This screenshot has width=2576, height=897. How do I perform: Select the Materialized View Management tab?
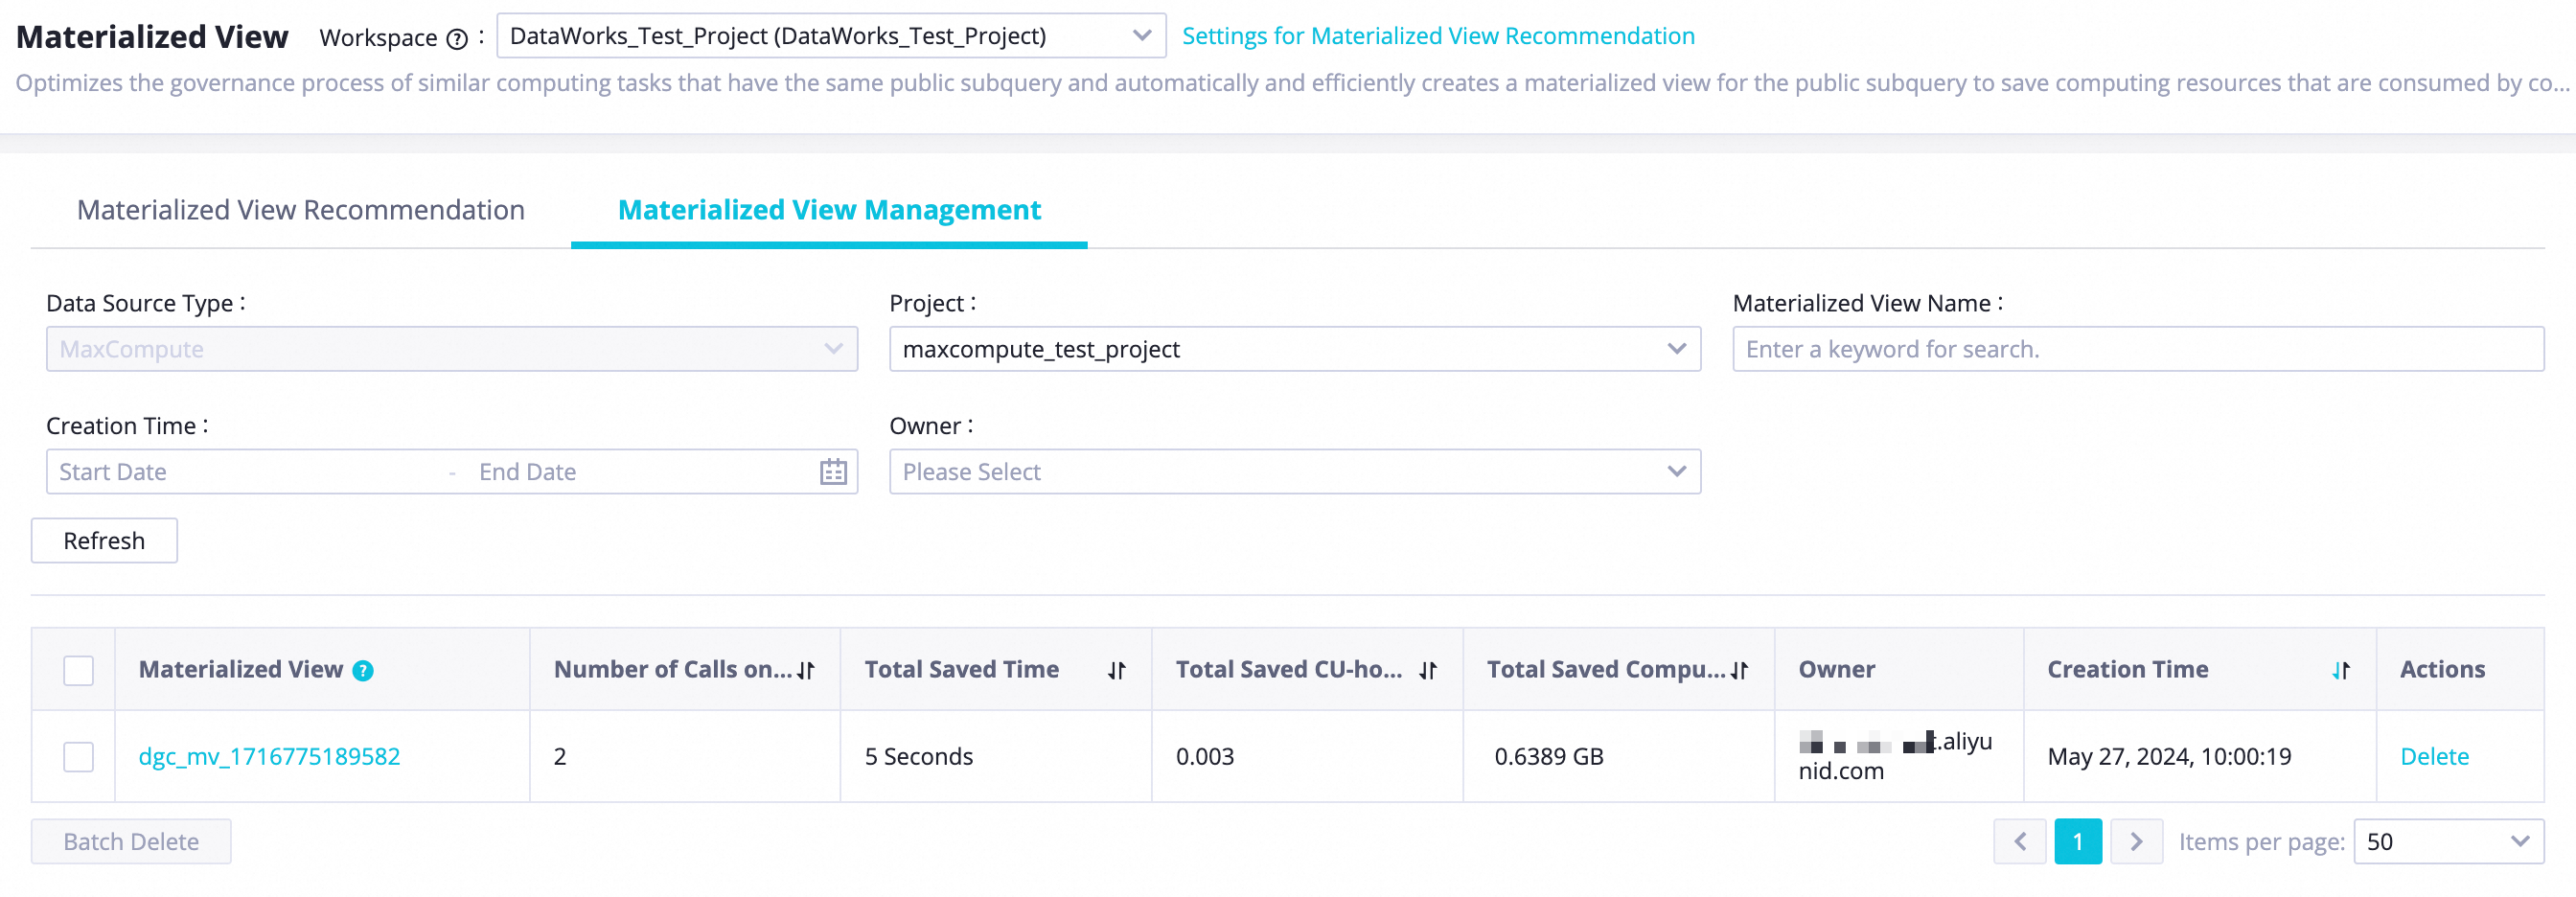pos(829,210)
